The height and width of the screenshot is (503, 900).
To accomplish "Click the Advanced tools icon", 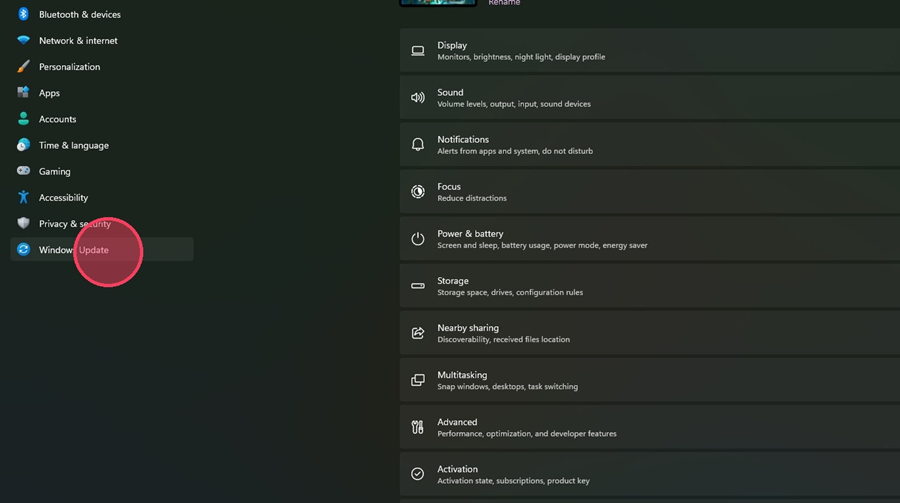I will point(418,427).
